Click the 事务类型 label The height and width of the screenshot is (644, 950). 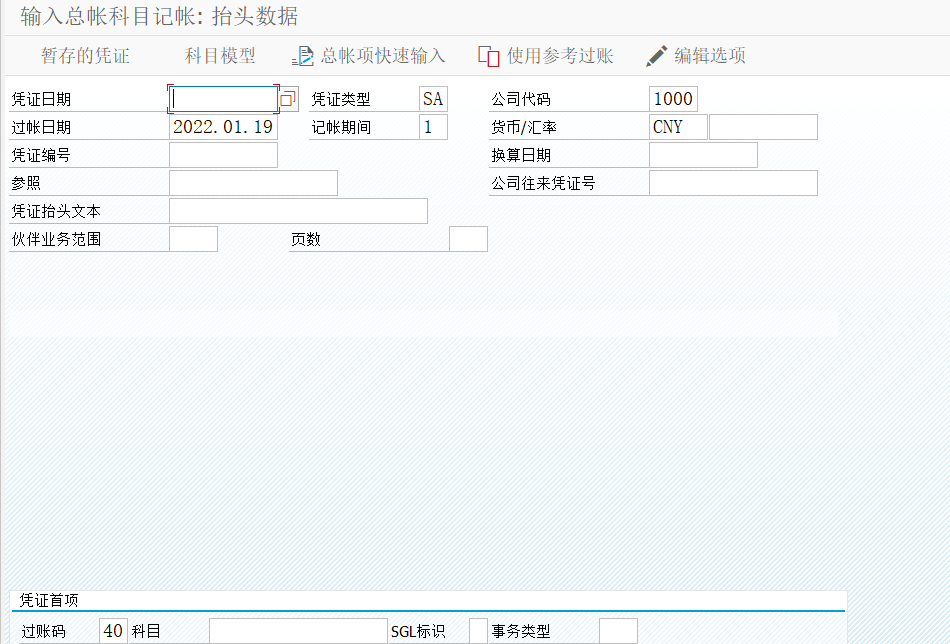pyautogui.click(x=521, y=631)
